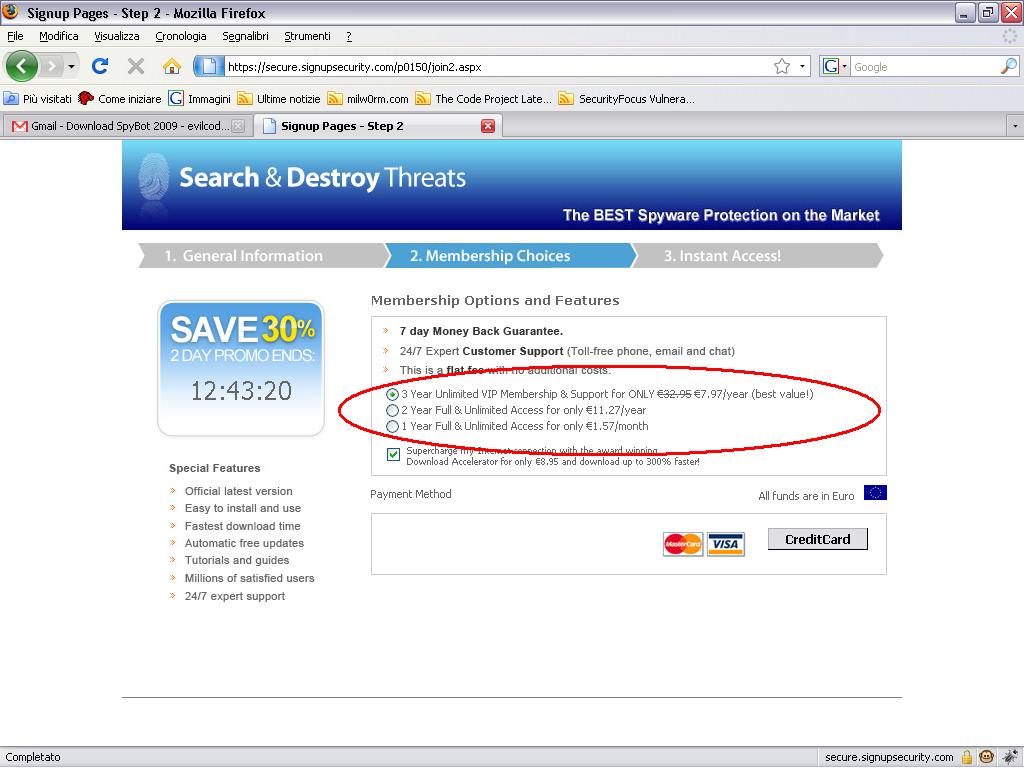Viewport: 1024px width, 768px height.
Task: Select 2 Year Full & Unlimited Access option
Action: point(392,410)
